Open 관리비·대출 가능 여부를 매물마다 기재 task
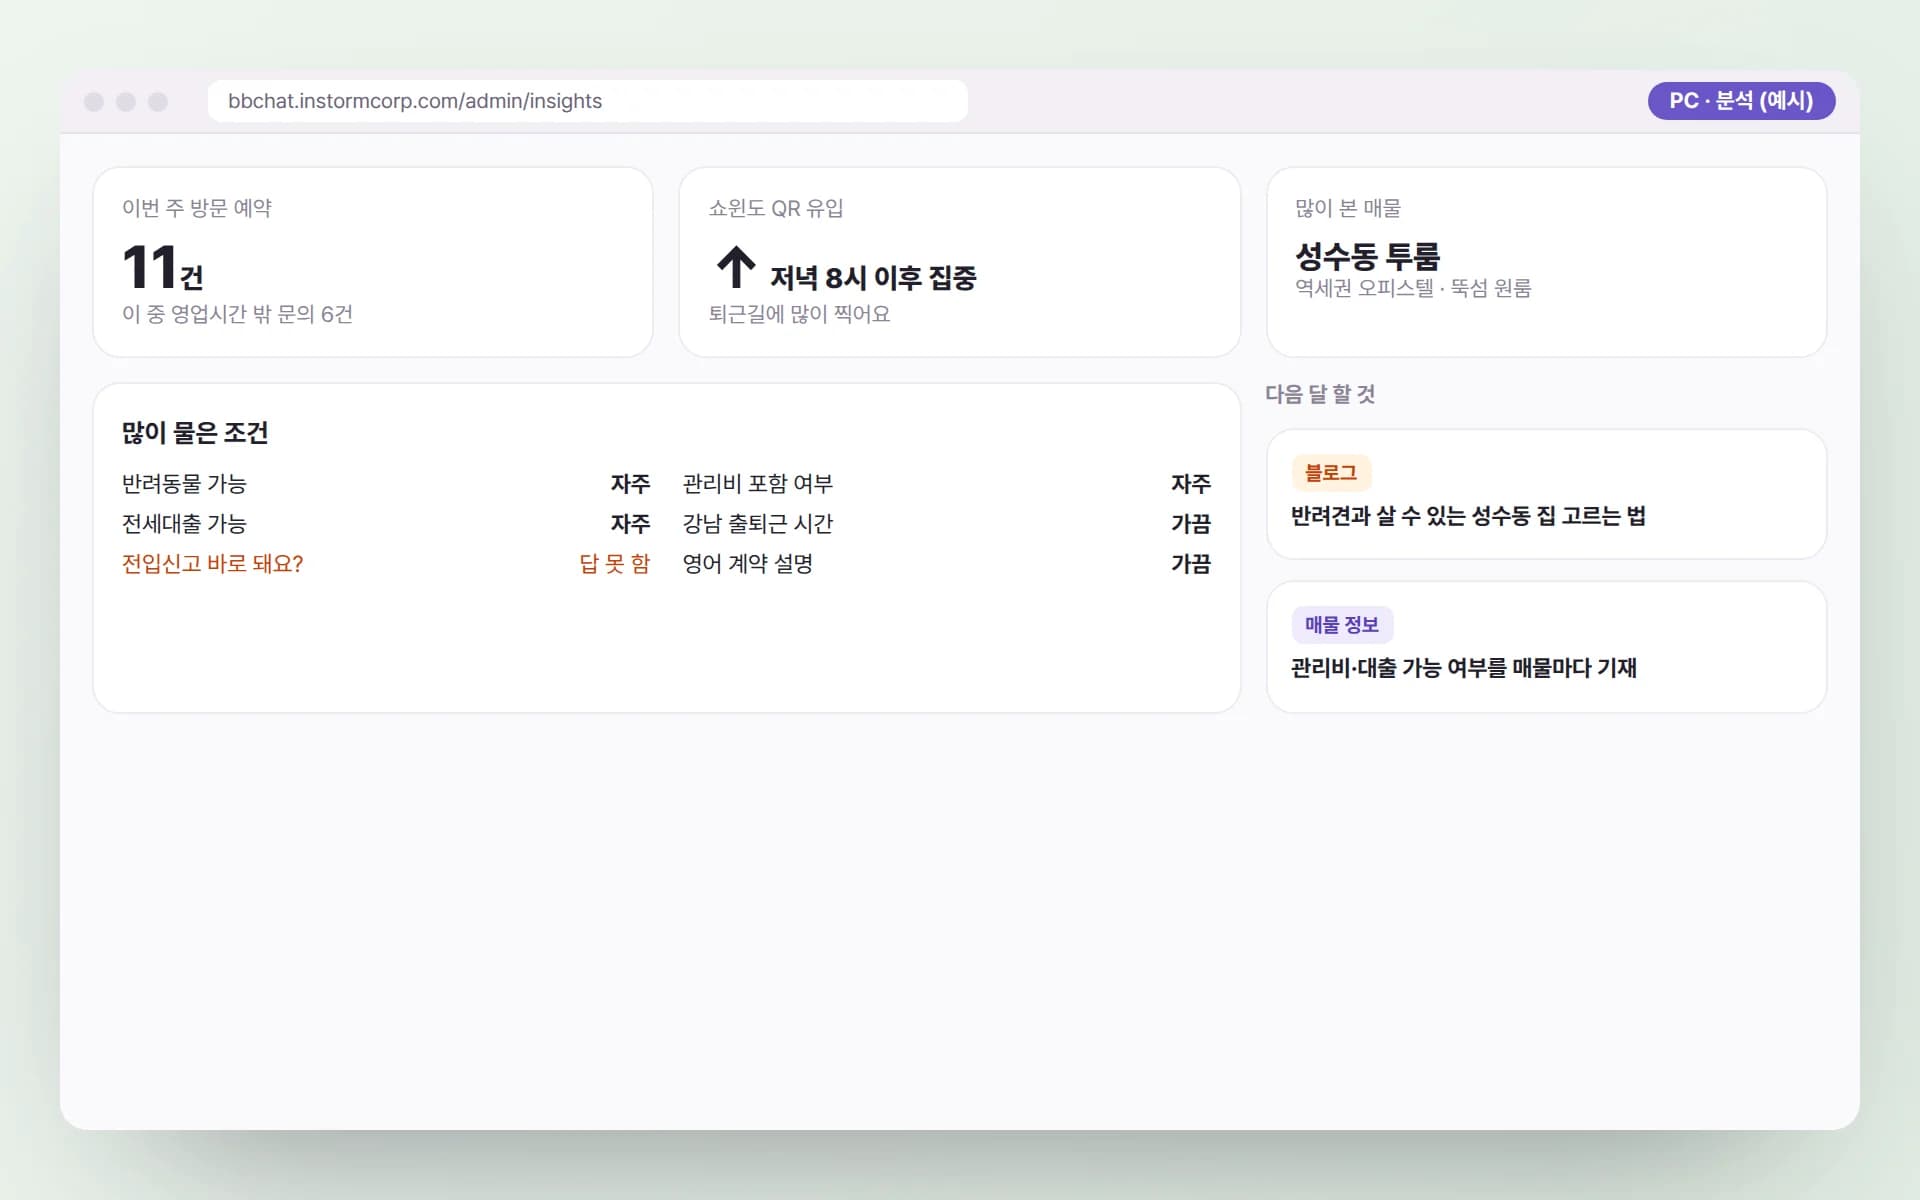Viewport: 1920px width, 1200px height. (1464, 668)
